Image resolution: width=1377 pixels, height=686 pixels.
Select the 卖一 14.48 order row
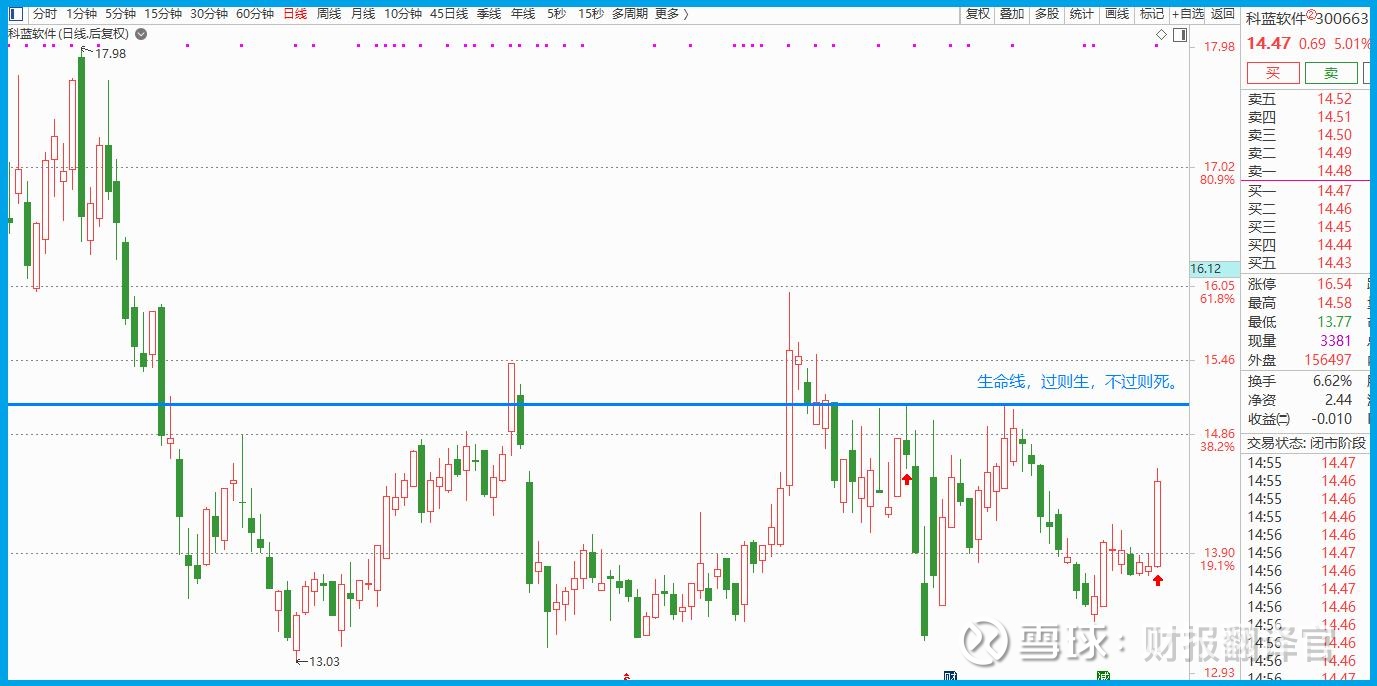(x=1307, y=171)
